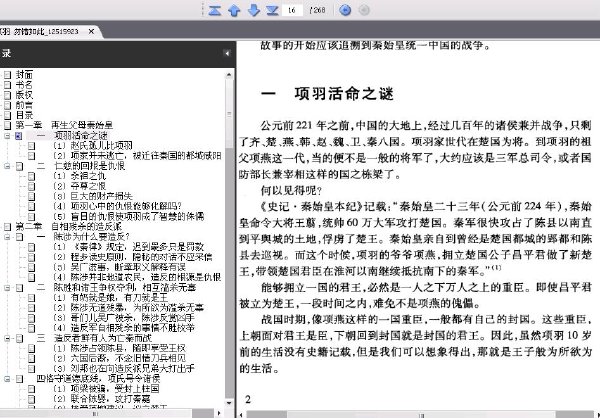The width and height of the screenshot is (600, 418).
Task: Click the page icon beside 项梁被骗，受封上柱国
Action: click(x=31, y=389)
